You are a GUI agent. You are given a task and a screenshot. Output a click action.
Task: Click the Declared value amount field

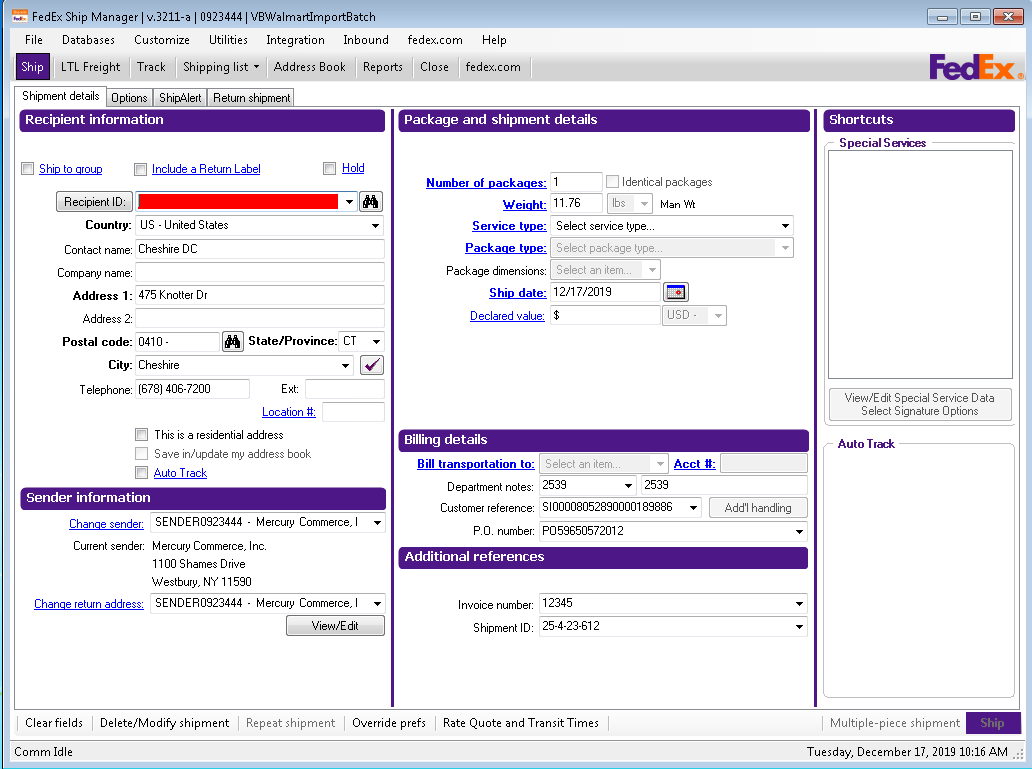click(x=605, y=315)
